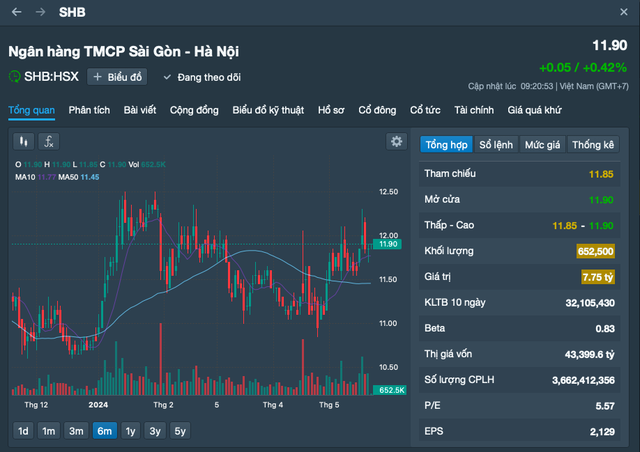Screen dimensions: 640x452
Task: Click the 11.90 current price marker on axis
Action: [x=389, y=244]
